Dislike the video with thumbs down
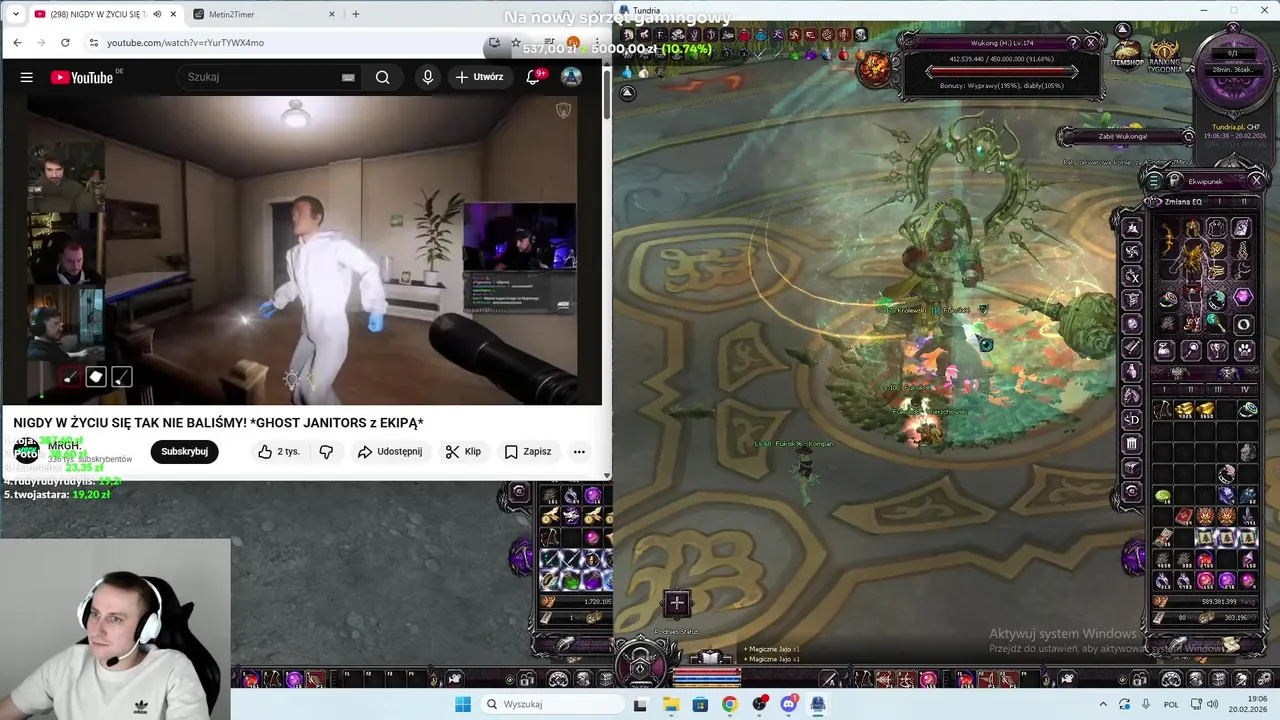Viewport: 1280px width, 720px height. [x=326, y=452]
